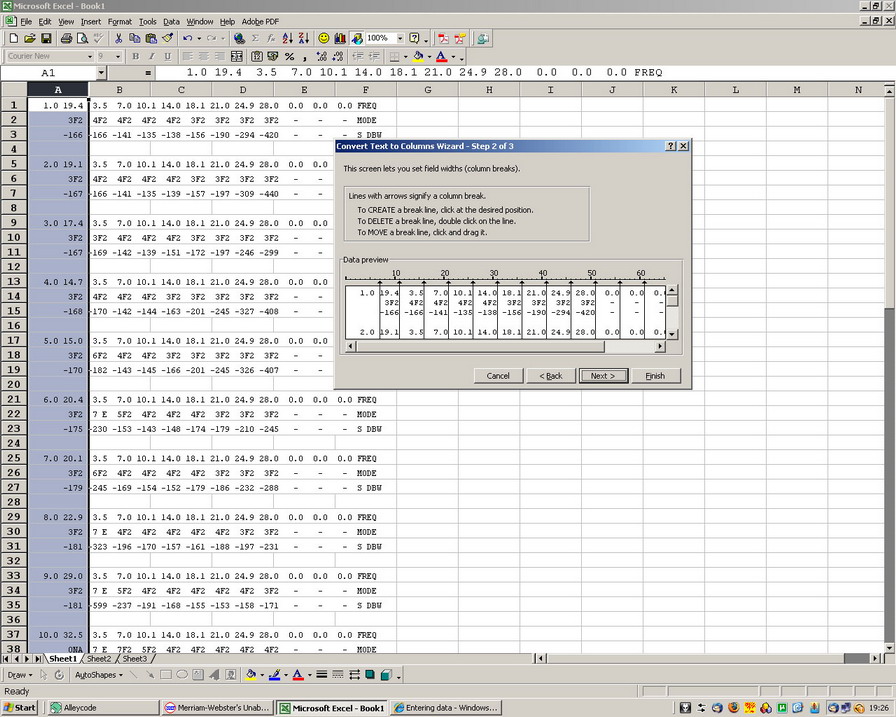Viewport: 896px width, 717px height.
Task: Click the Cut scissors icon
Action: (x=118, y=38)
